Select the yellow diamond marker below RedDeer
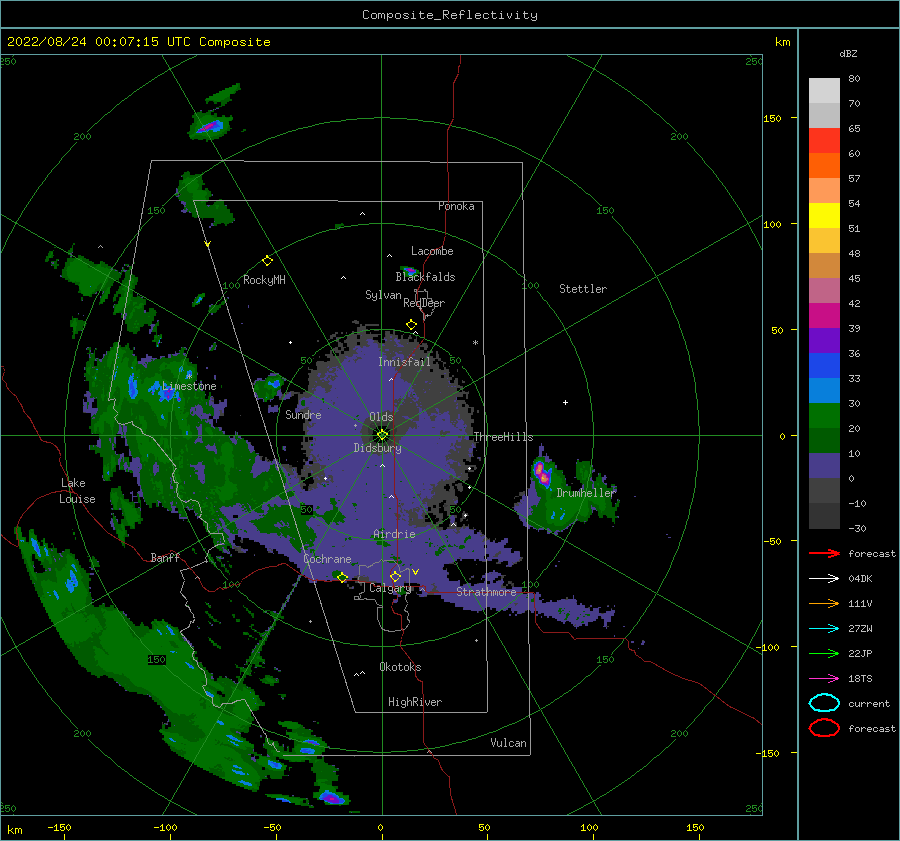The height and width of the screenshot is (841, 900). pos(411,325)
